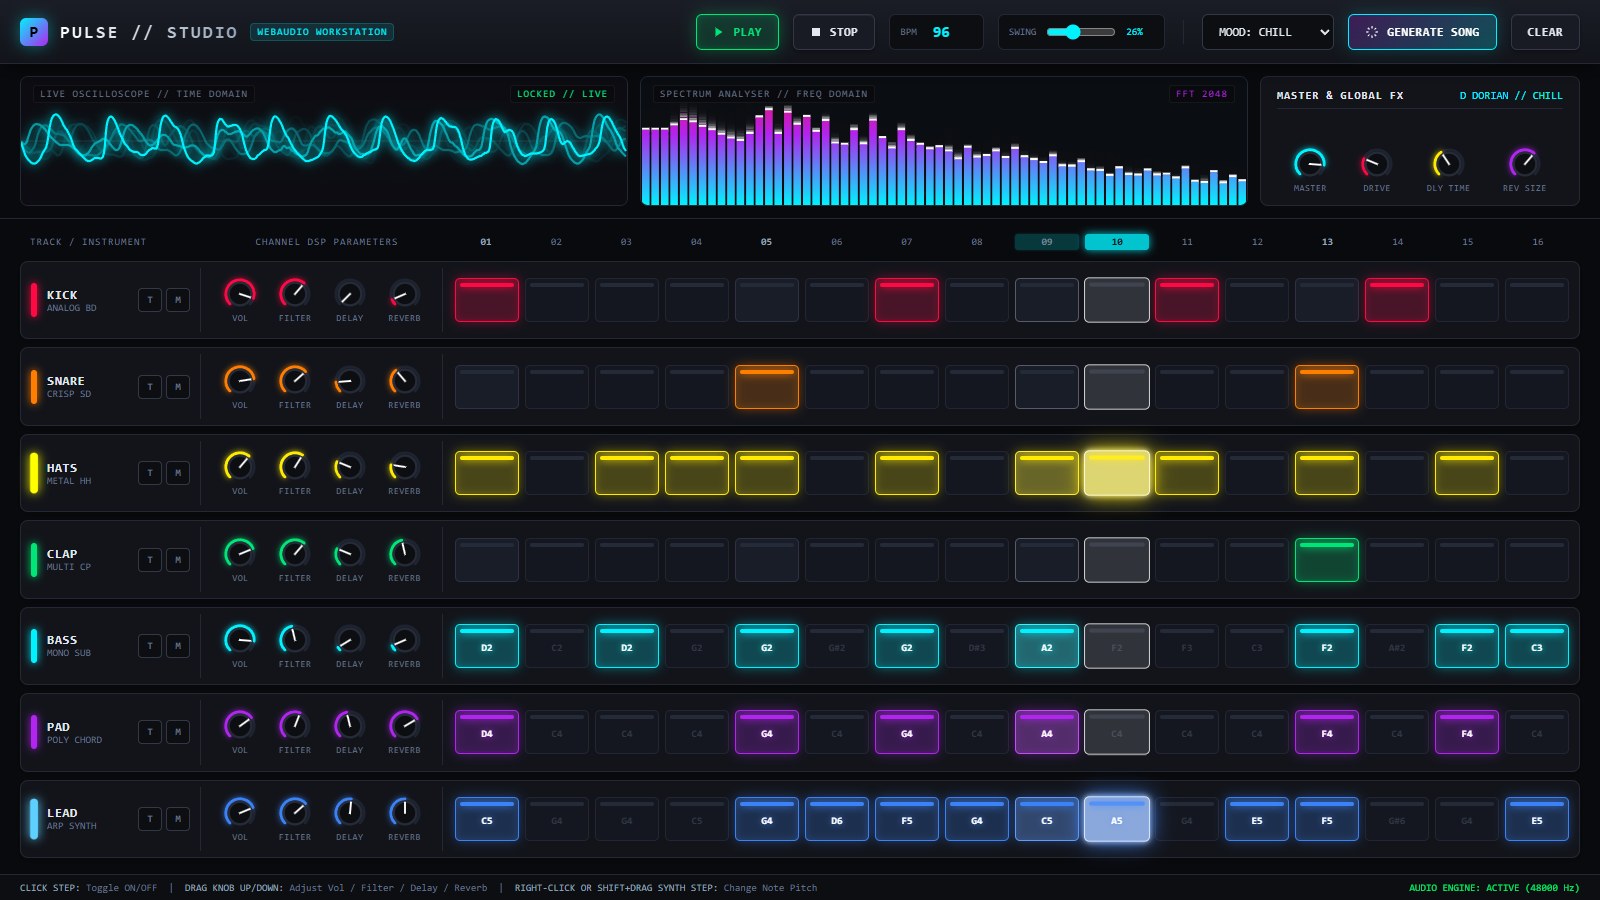Start playback with the PLAY button
The width and height of the screenshot is (1600, 900).
point(737,32)
